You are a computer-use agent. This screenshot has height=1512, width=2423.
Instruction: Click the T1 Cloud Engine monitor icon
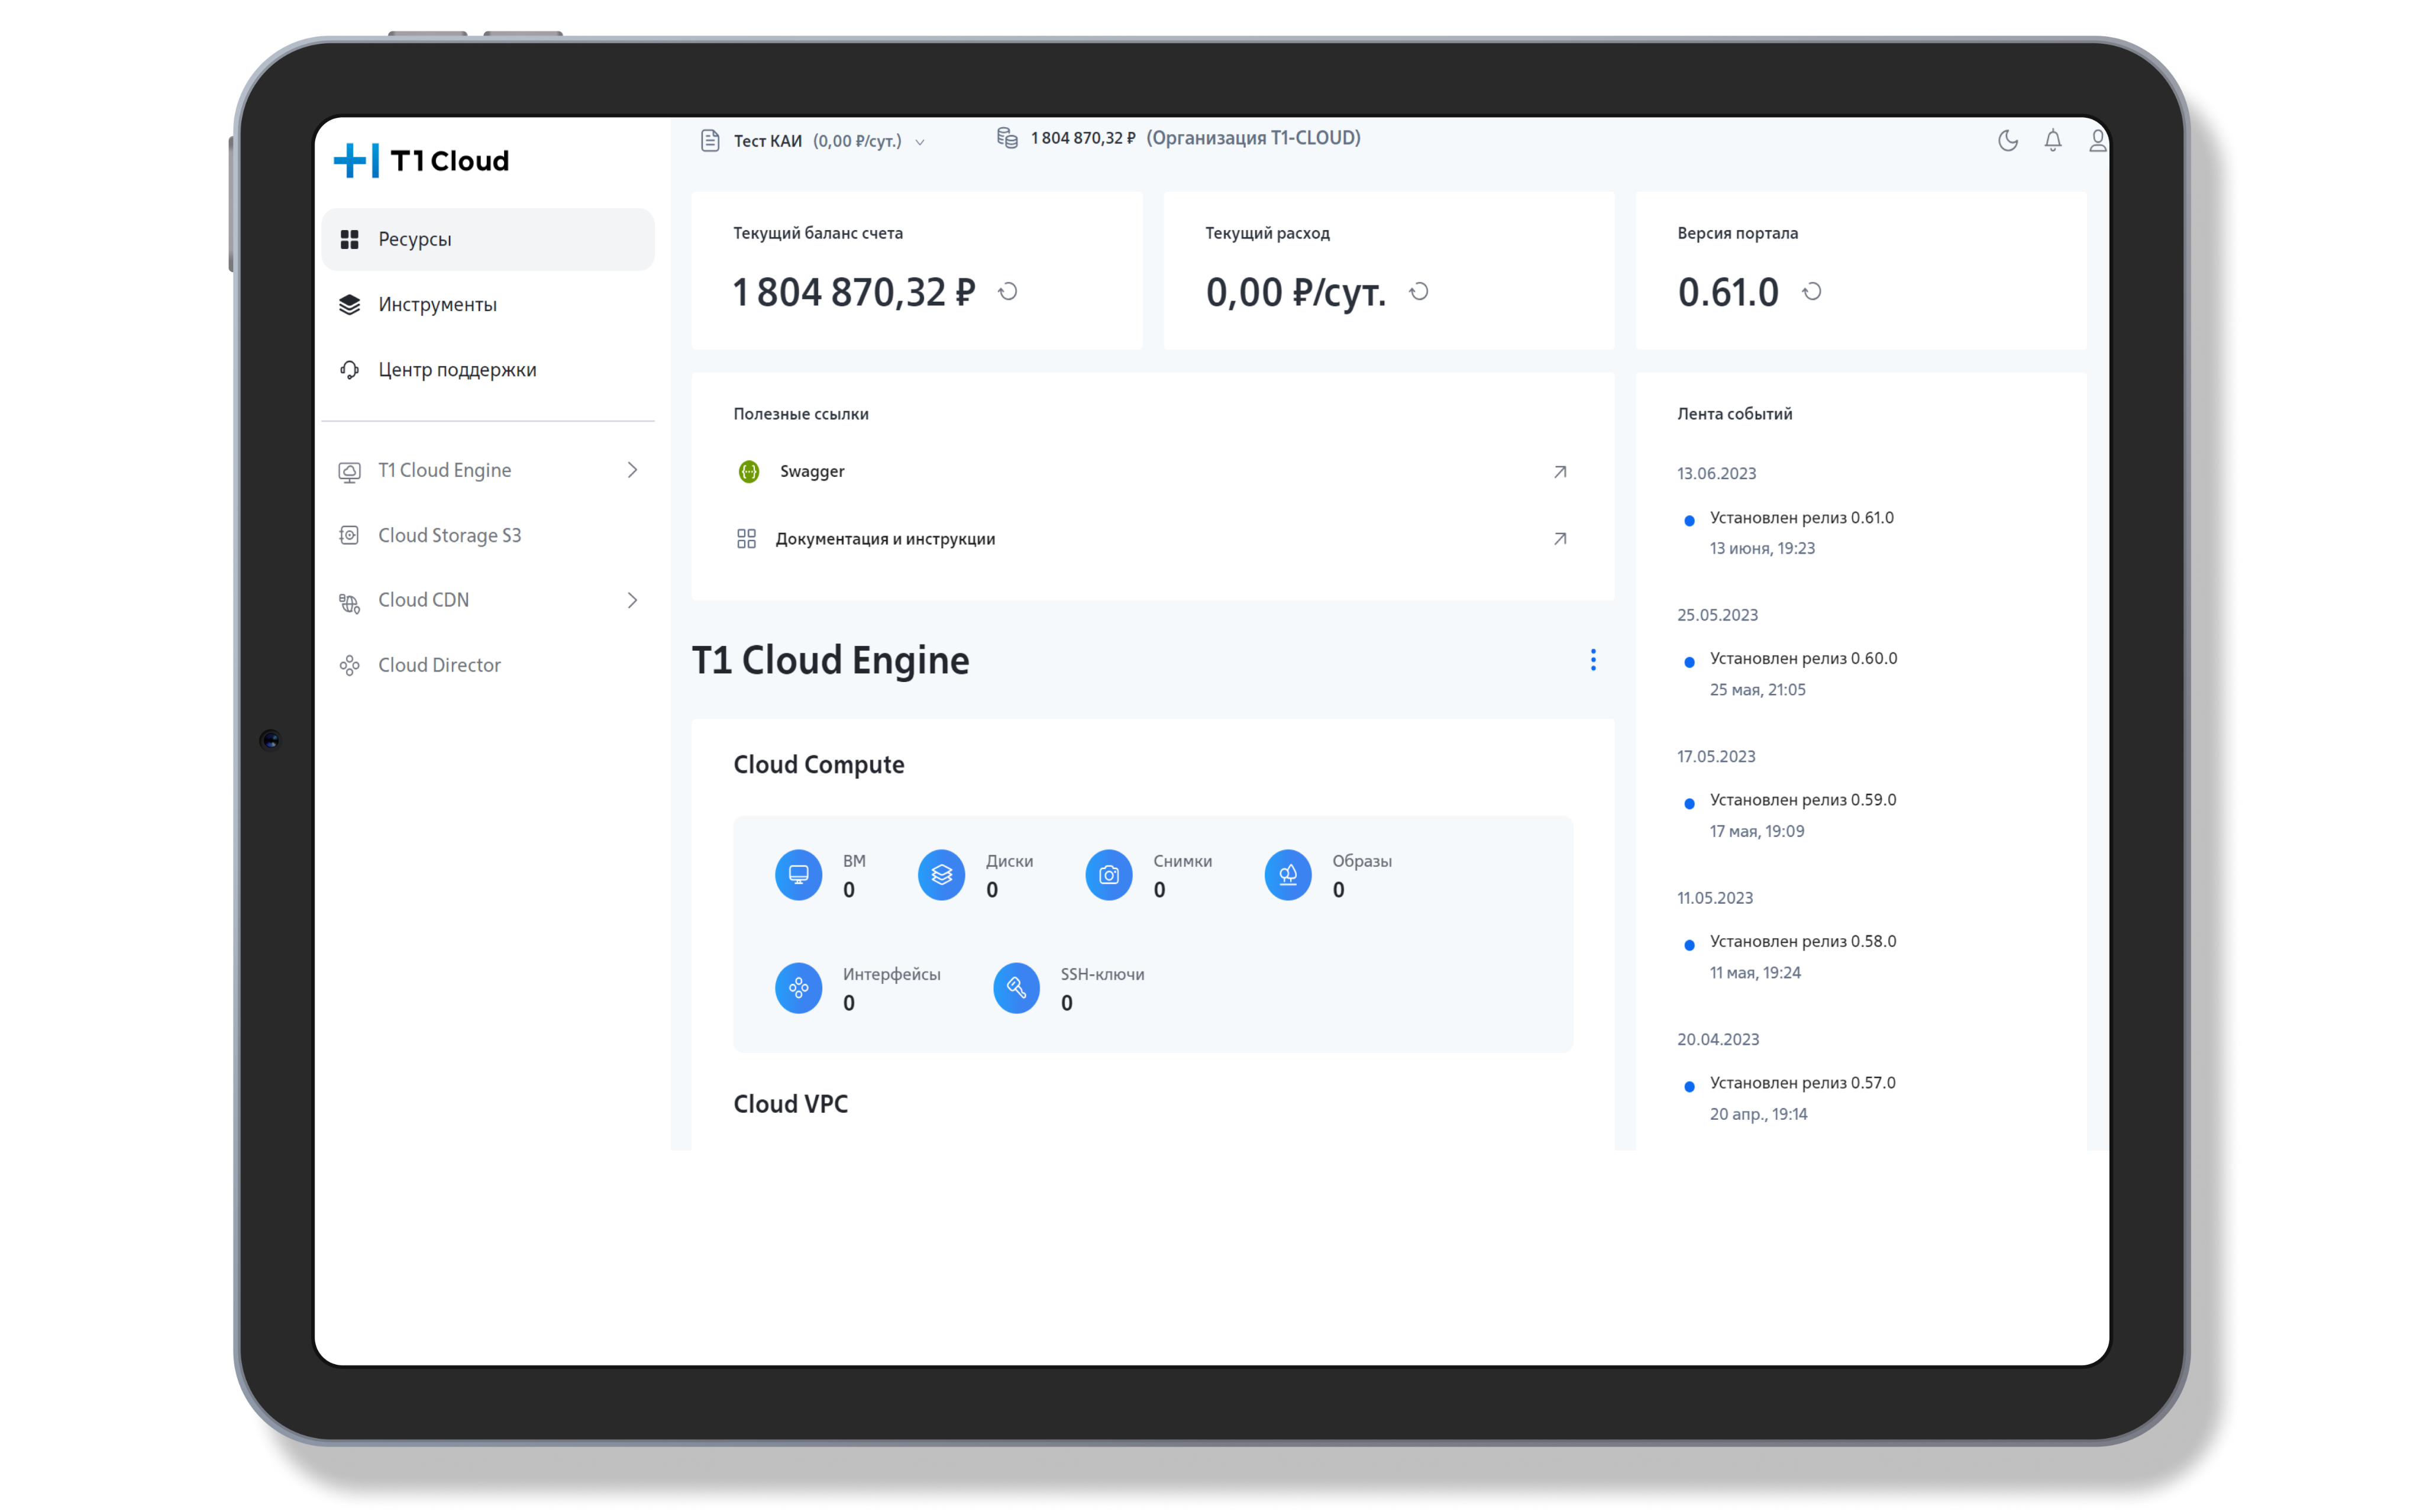(x=349, y=471)
